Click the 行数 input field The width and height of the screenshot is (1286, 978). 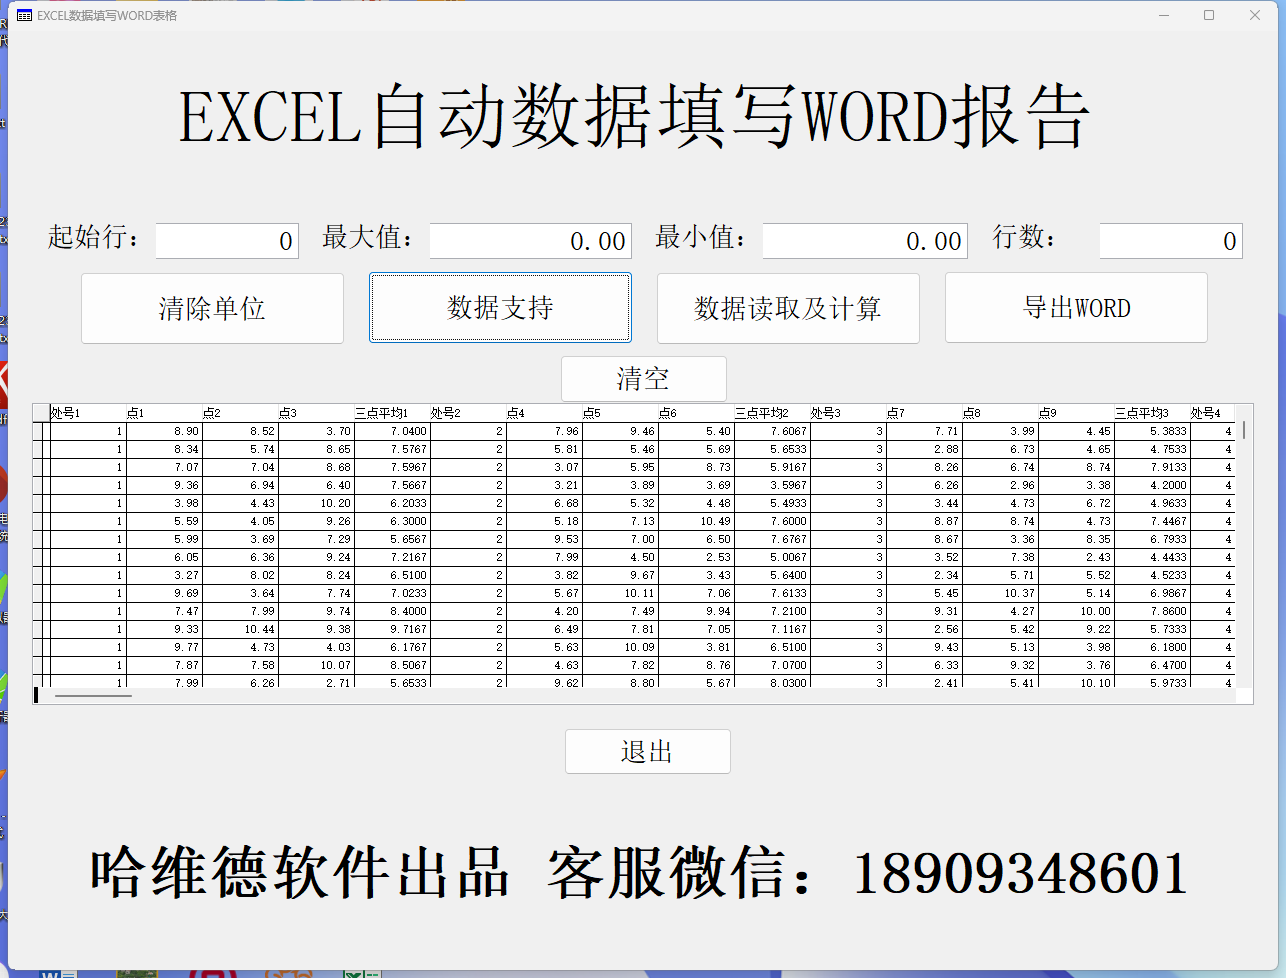click(x=1171, y=241)
